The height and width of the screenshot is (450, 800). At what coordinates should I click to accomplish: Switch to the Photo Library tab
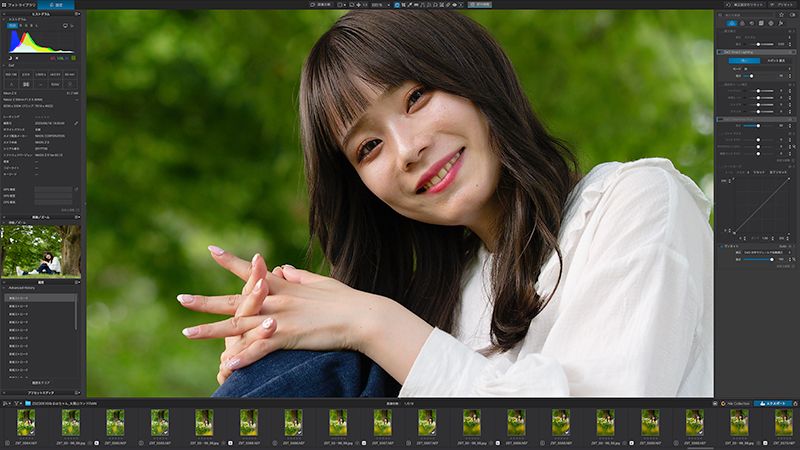point(19,5)
